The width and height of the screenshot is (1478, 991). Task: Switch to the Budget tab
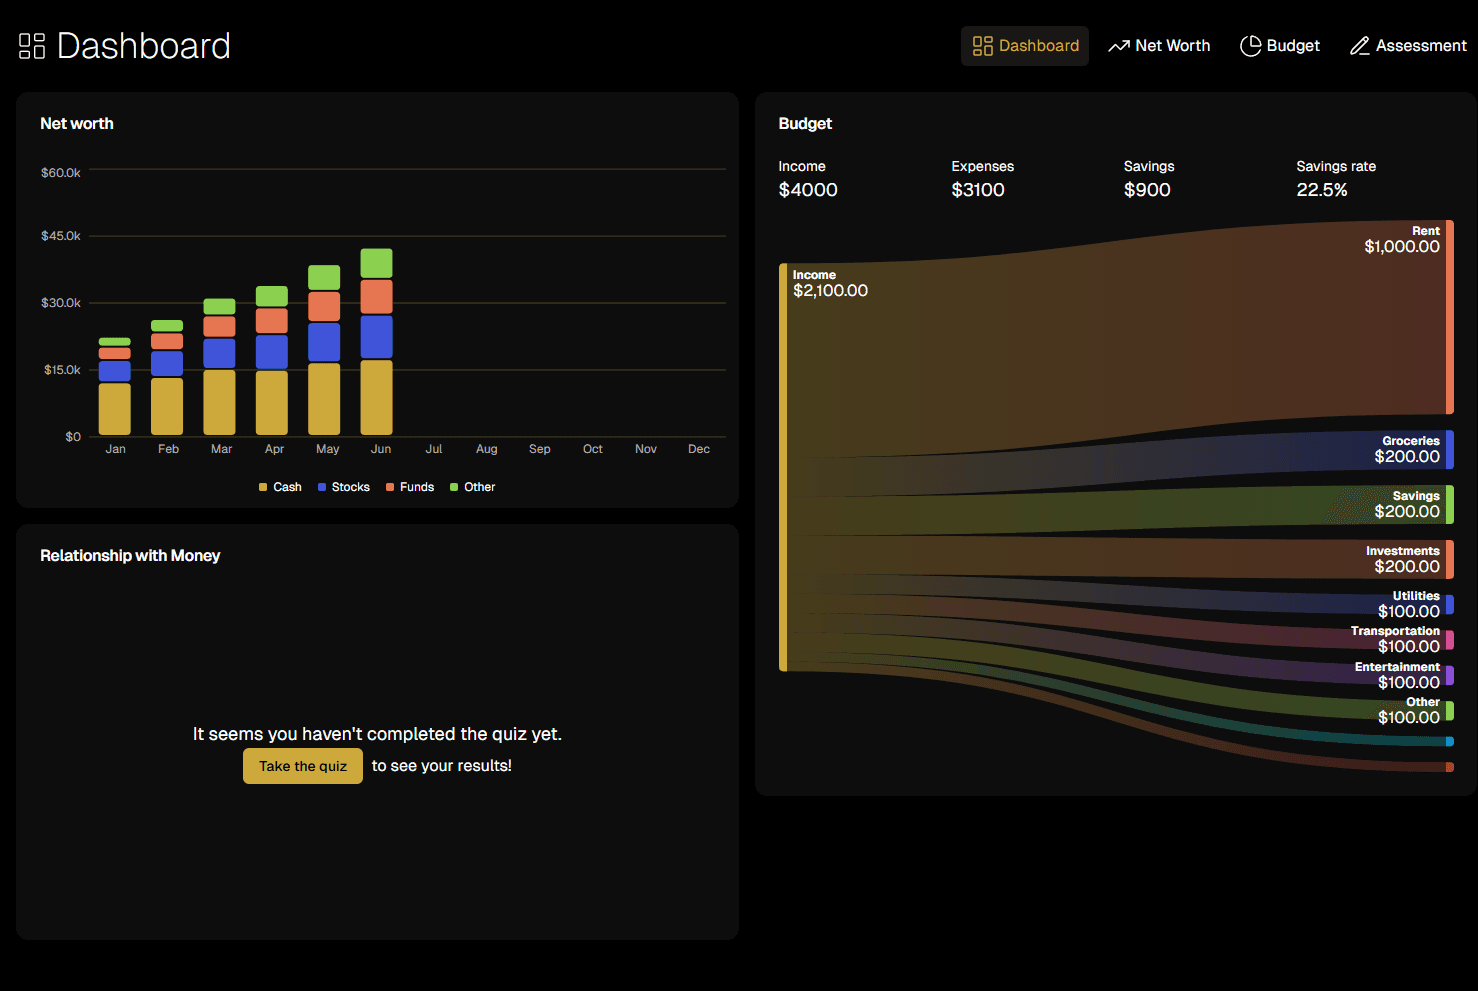coord(1280,46)
